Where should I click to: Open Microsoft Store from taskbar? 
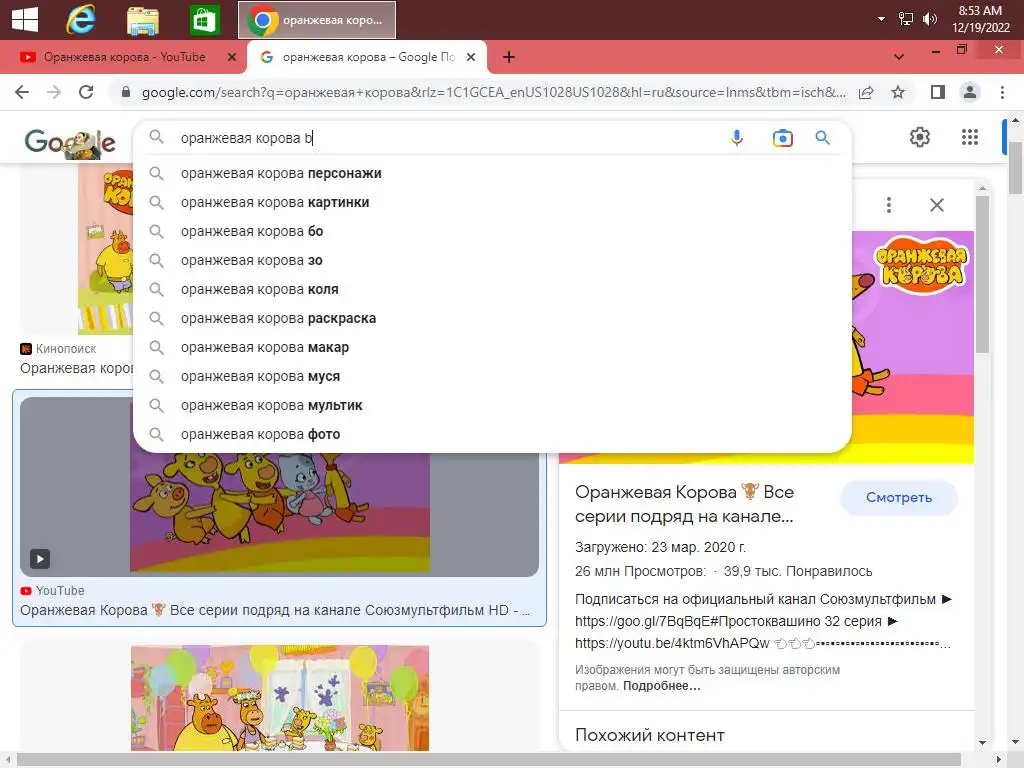[x=204, y=20]
